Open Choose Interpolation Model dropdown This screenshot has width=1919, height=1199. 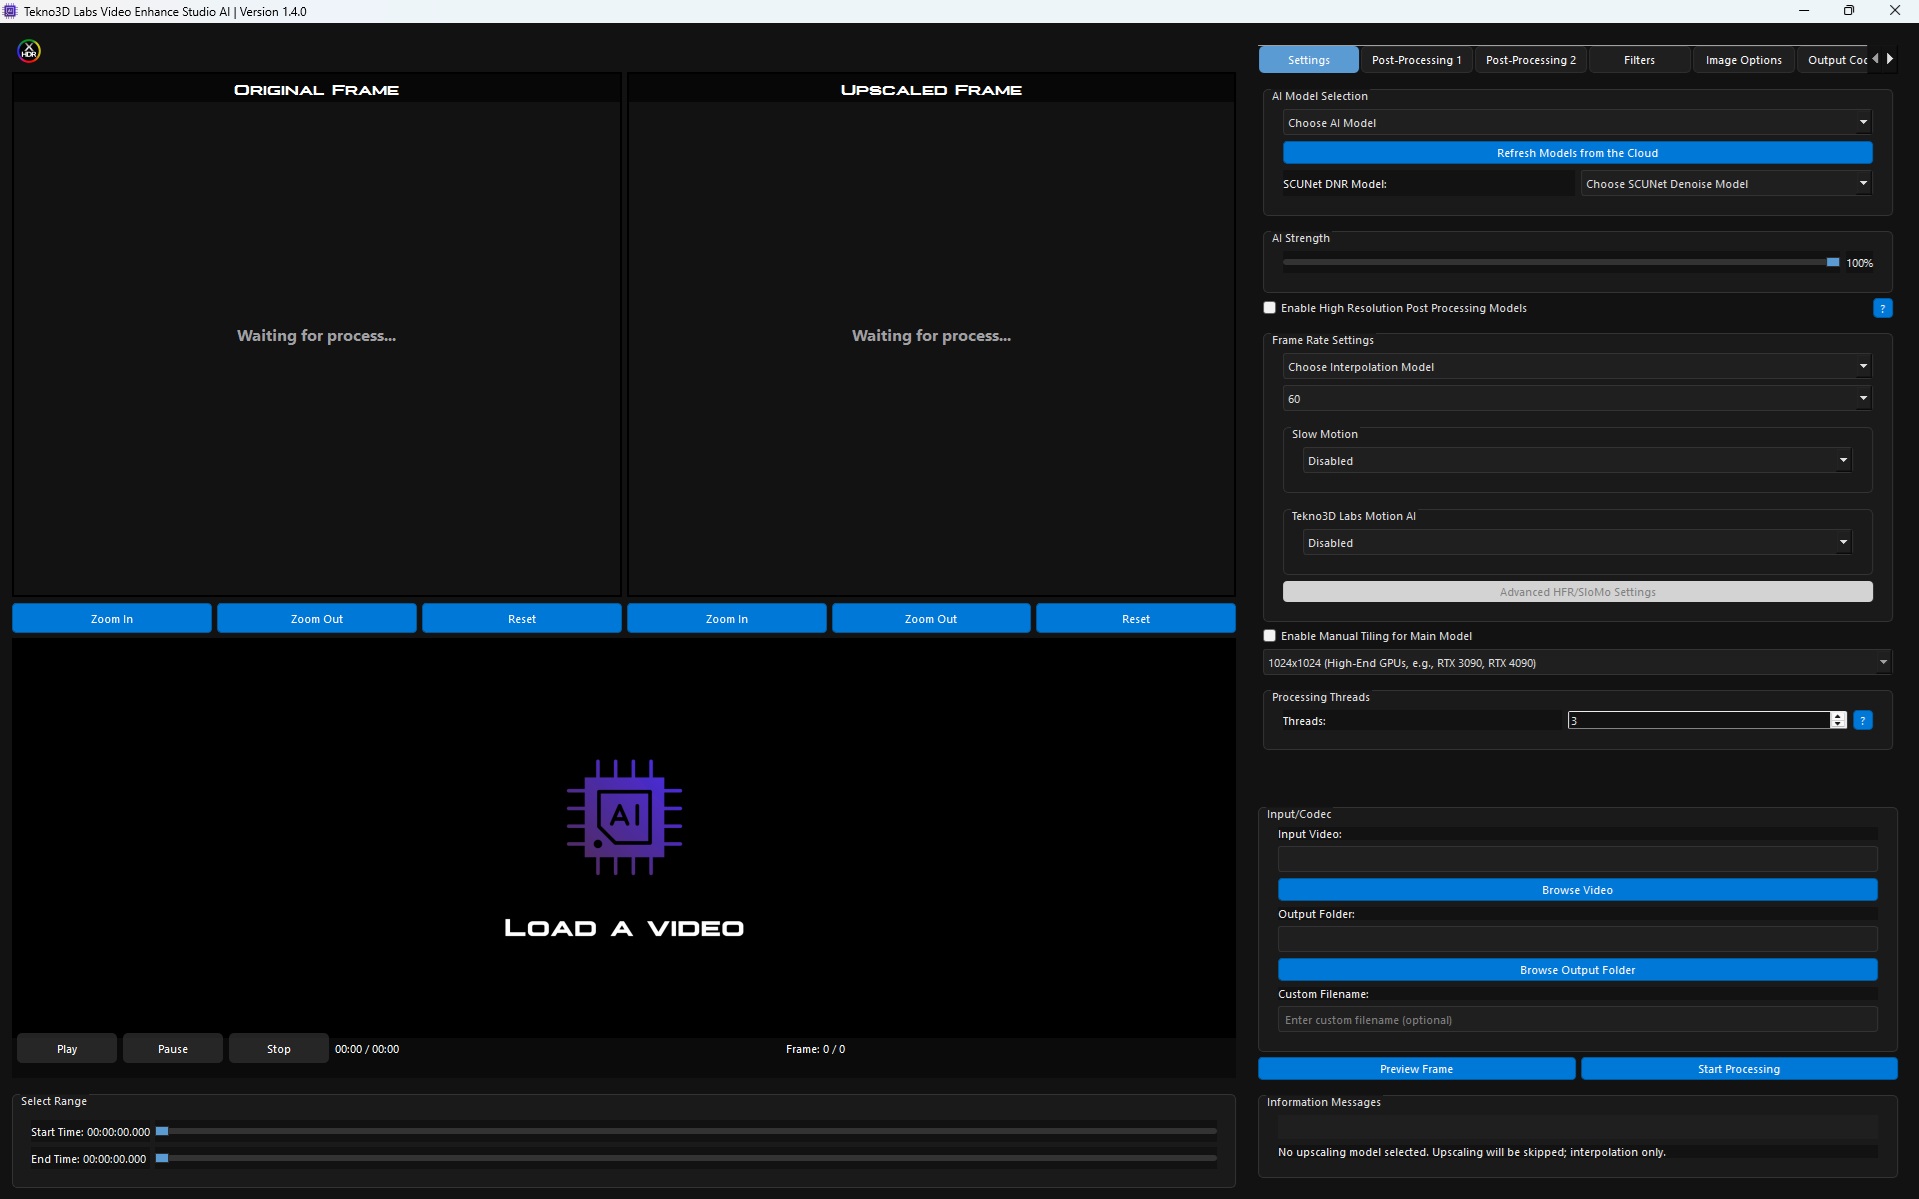click(1577, 367)
